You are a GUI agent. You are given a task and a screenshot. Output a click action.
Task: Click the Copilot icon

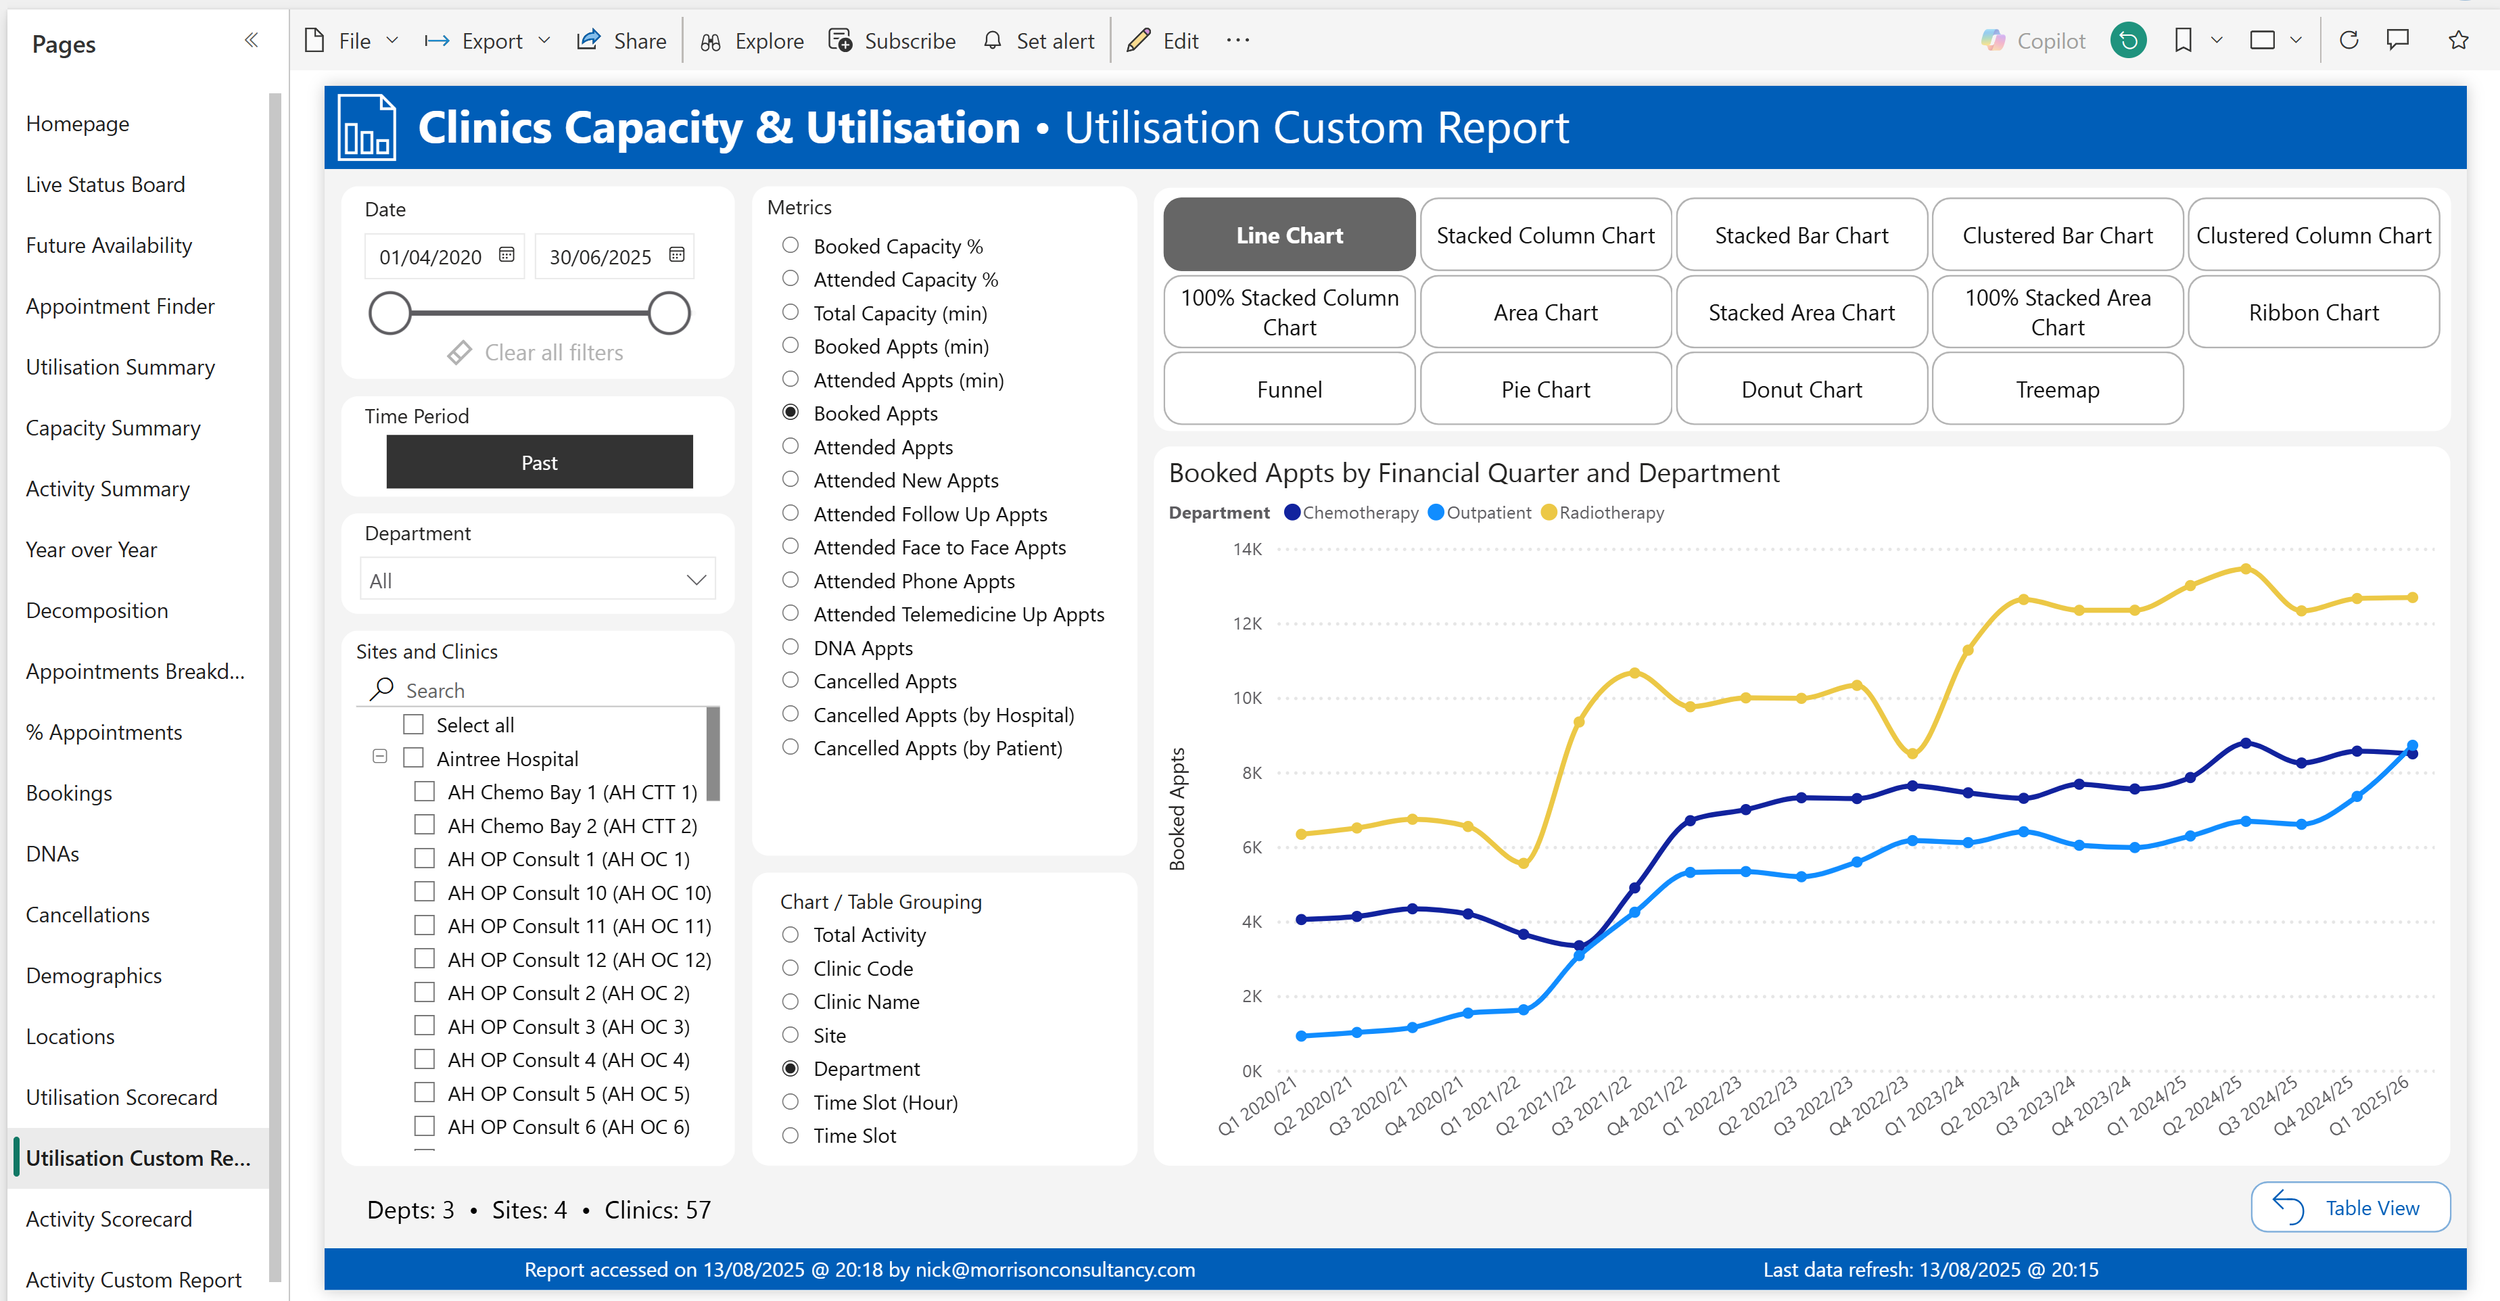(x=1993, y=40)
